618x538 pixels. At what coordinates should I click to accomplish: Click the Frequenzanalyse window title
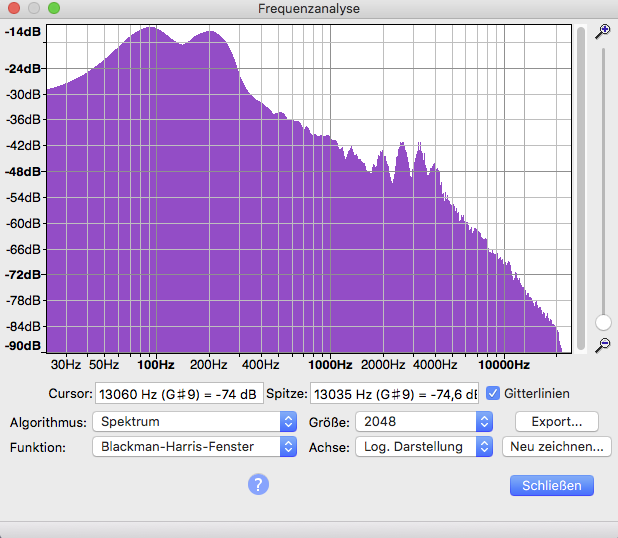coord(309,9)
